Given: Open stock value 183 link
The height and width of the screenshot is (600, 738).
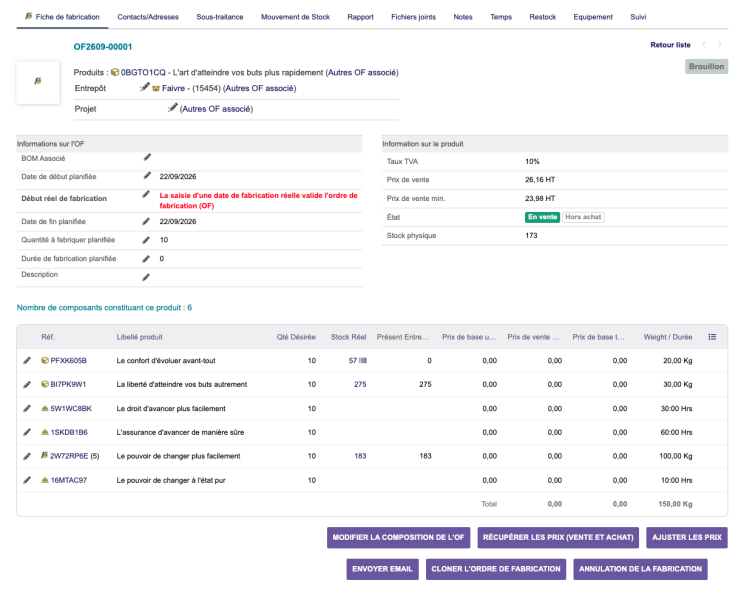Looking at the screenshot, I should pyautogui.click(x=360, y=456).
